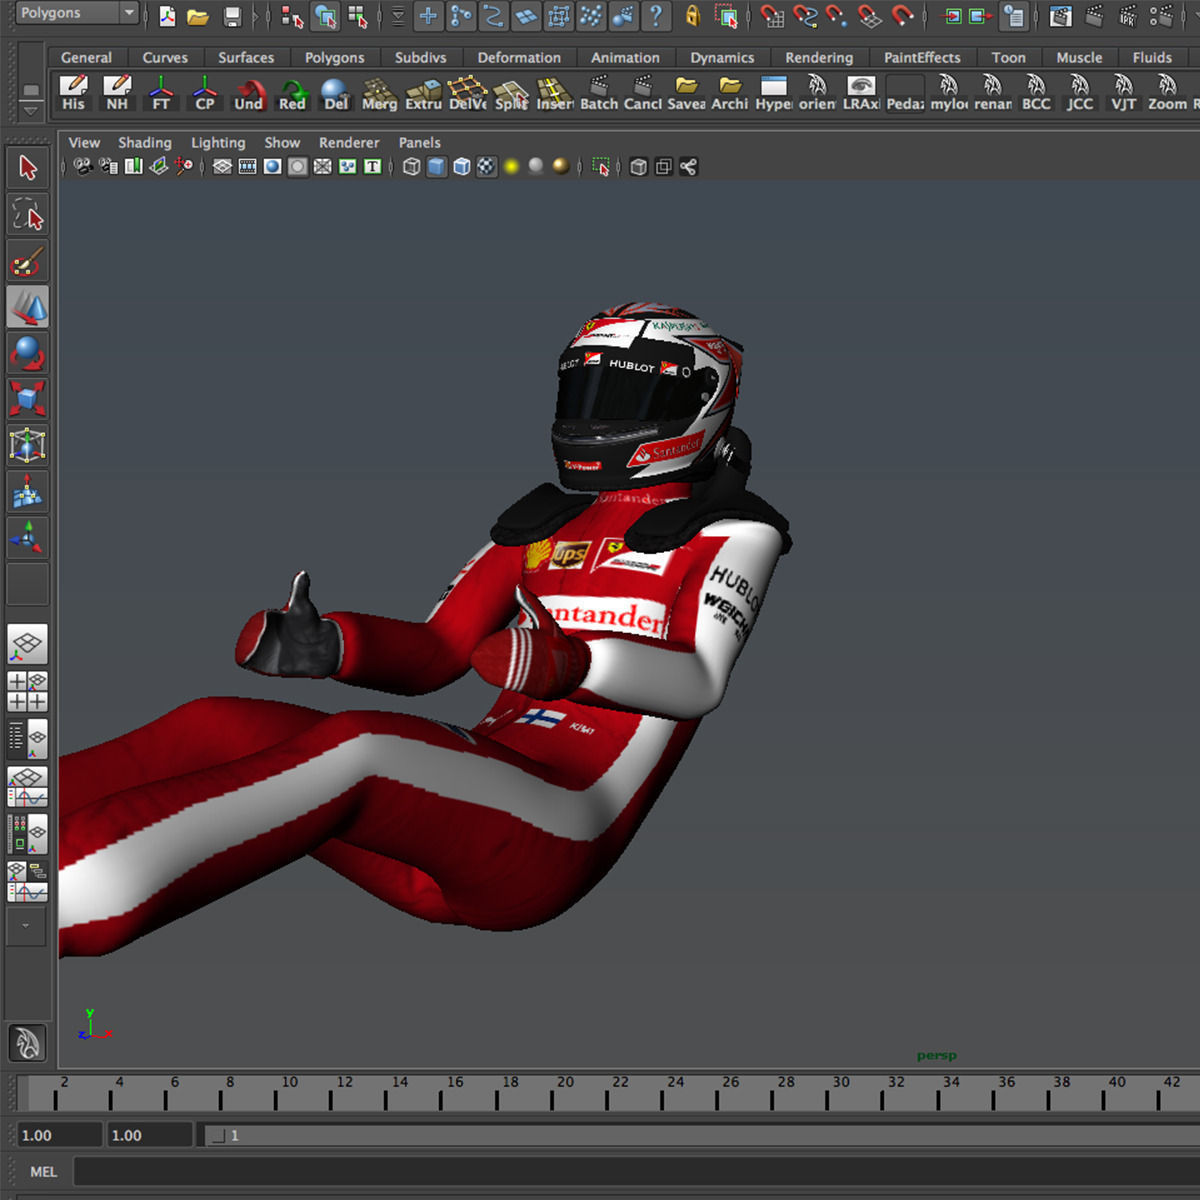Click the Batch render shelf button

[599, 93]
